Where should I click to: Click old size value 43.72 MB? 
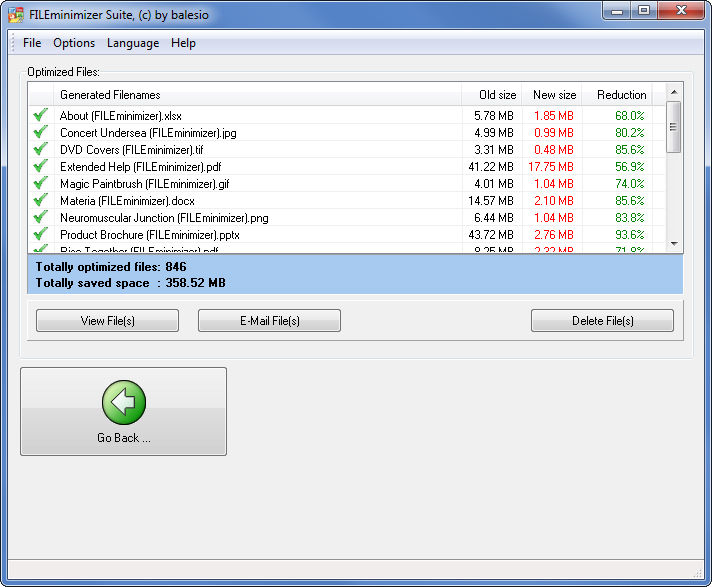(491, 235)
